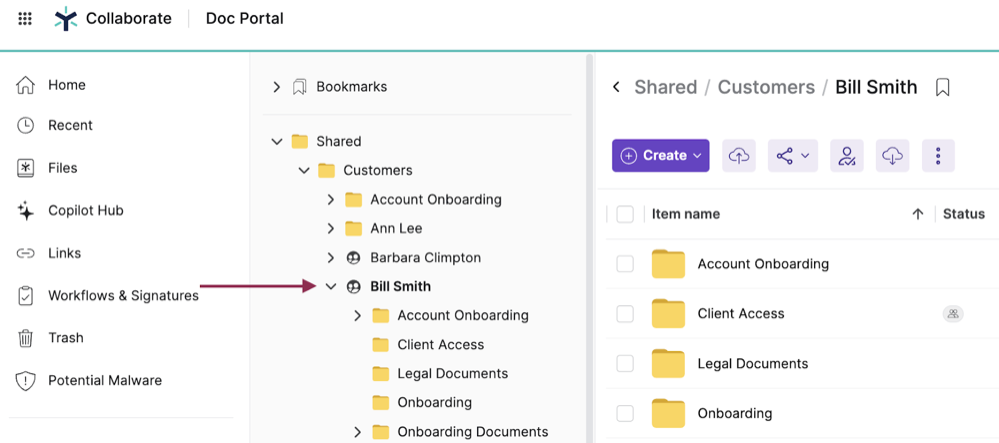Navigate to Shared breadcrumb
This screenshot has height=443, width=999.
pyautogui.click(x=665, y=87)
